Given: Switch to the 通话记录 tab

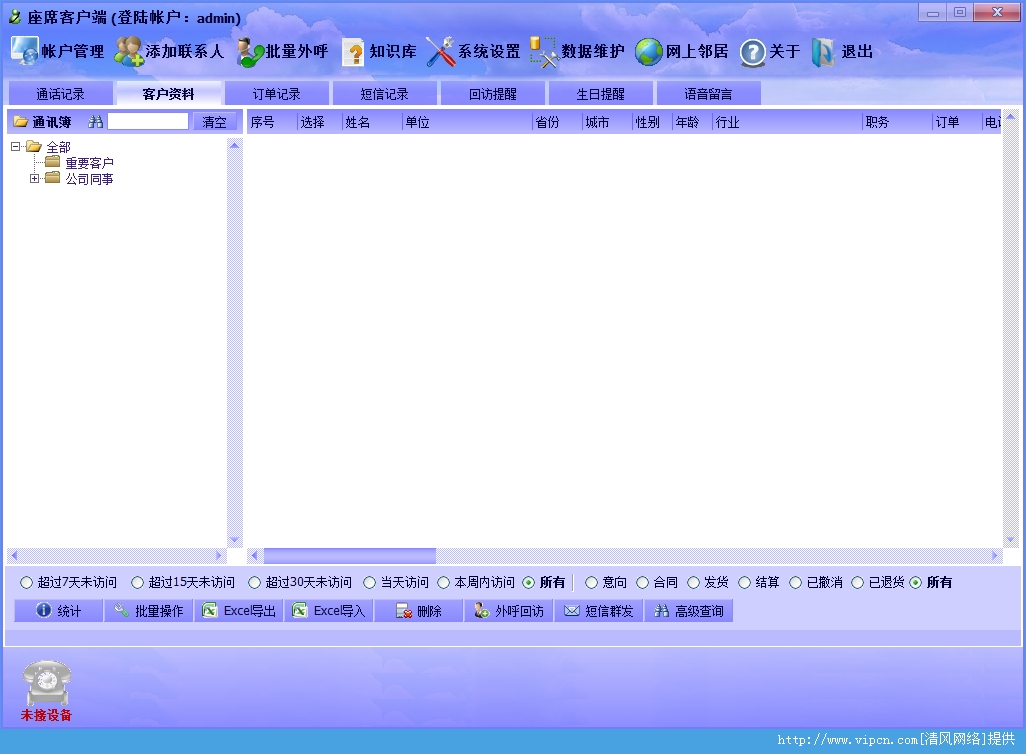Looking at the screenshot, I should tap(60, 94).
